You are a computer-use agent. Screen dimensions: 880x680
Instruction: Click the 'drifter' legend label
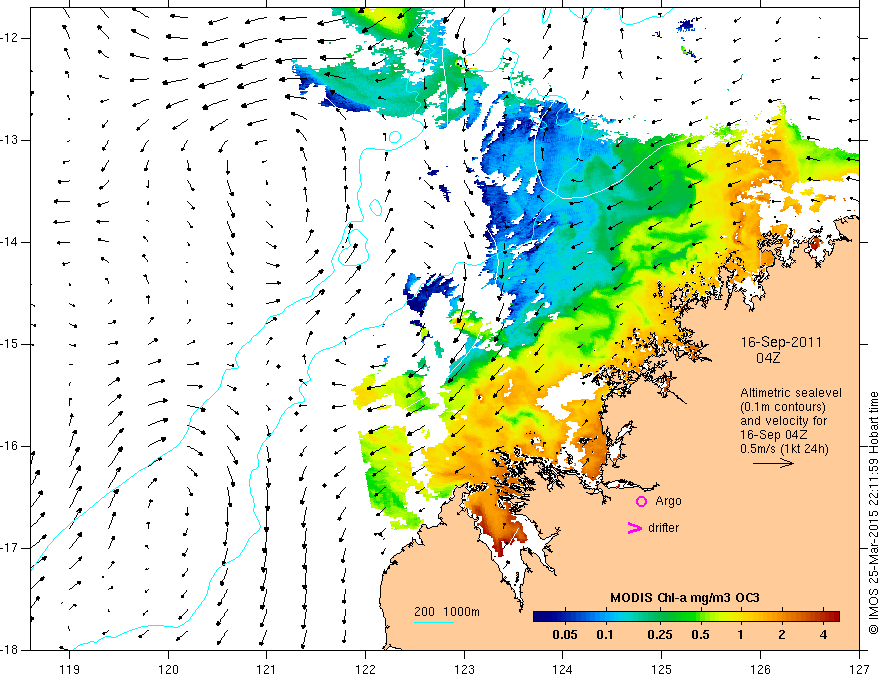pyautogui.click(x=663, y=528)
